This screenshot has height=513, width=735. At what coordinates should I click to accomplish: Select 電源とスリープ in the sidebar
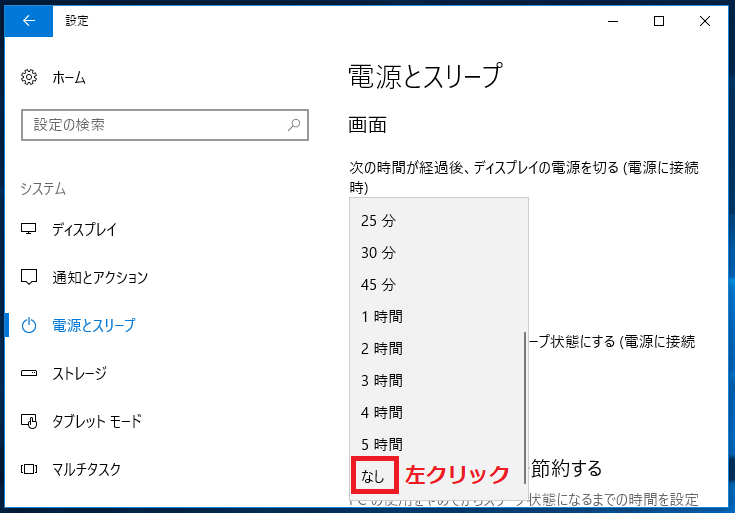(x=94, y=325)
